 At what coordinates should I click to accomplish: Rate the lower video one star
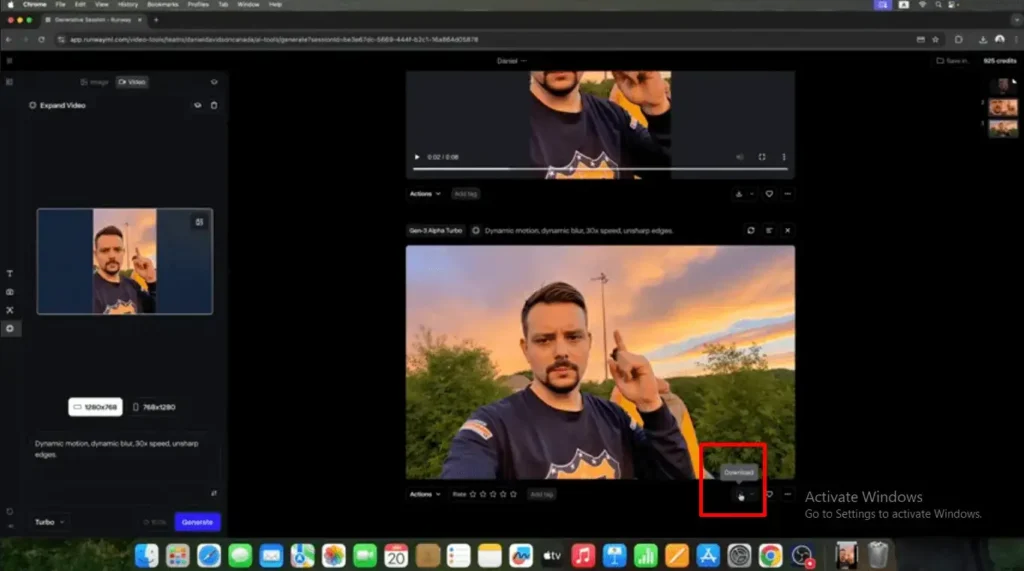(473, 495)
